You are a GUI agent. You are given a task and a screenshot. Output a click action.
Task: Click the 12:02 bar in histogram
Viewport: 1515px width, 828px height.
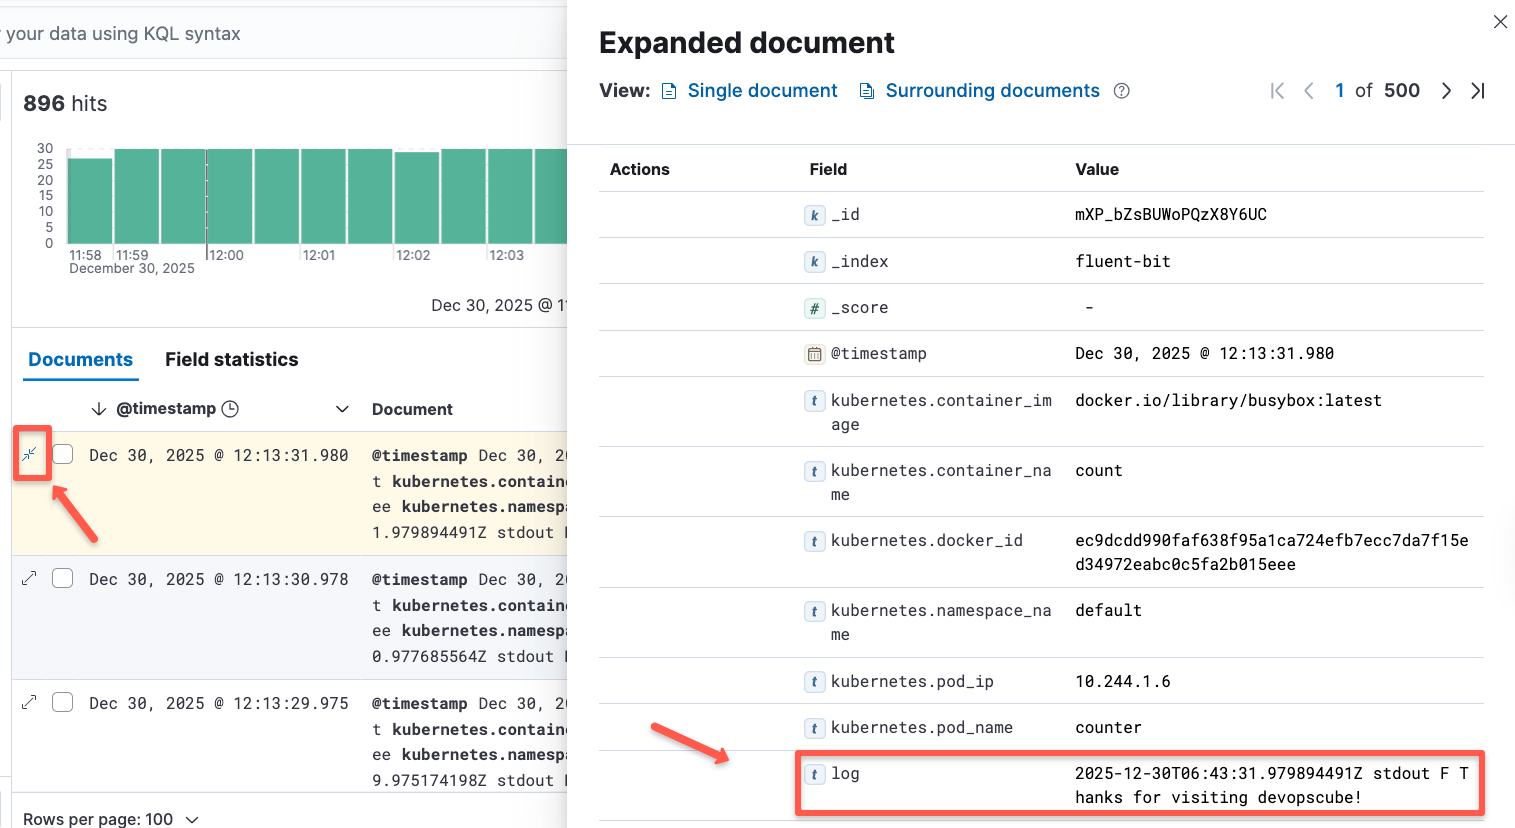(x=417, y=197)
